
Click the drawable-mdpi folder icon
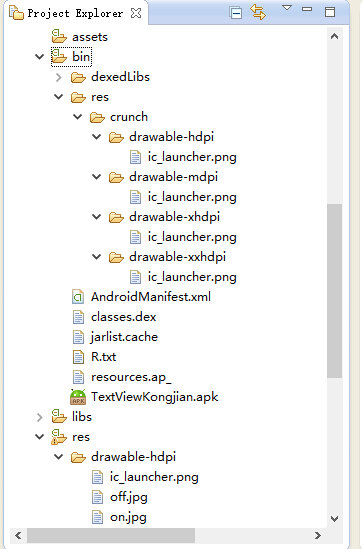tap(116, 178)
